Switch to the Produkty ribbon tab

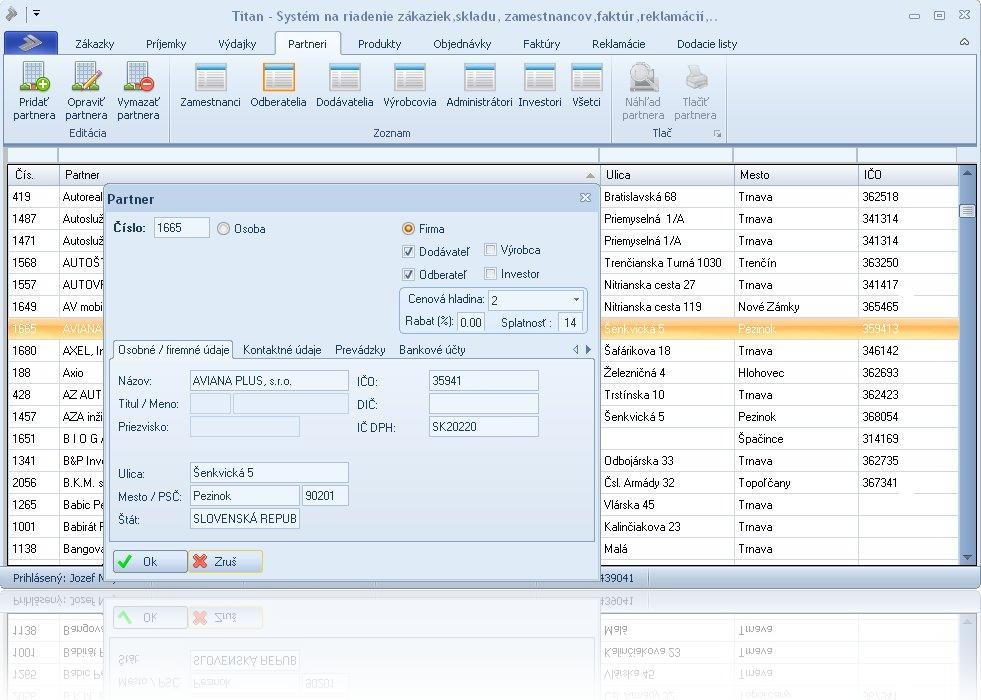379,44
